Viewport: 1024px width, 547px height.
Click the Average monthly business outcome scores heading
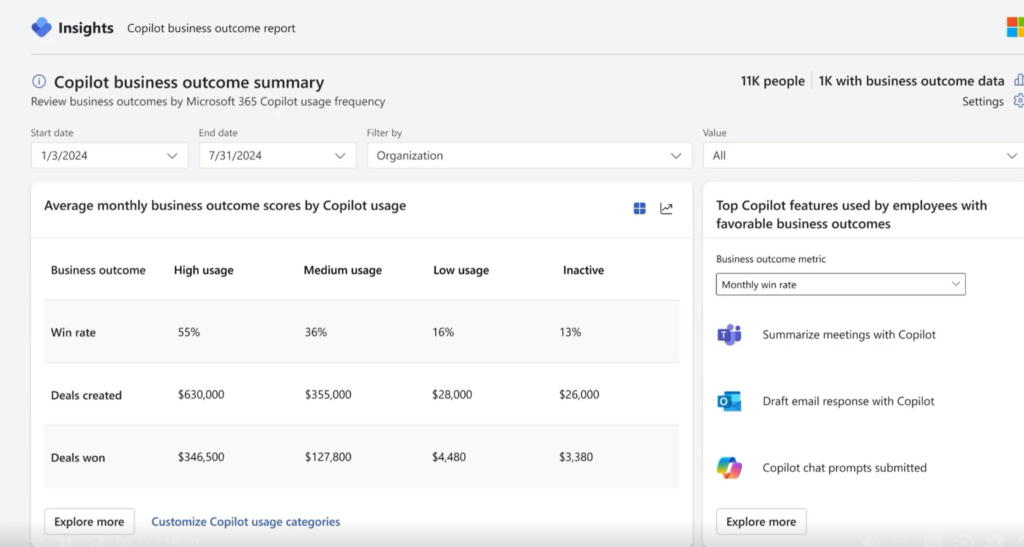pyautogui.click(x=225, y=206)
